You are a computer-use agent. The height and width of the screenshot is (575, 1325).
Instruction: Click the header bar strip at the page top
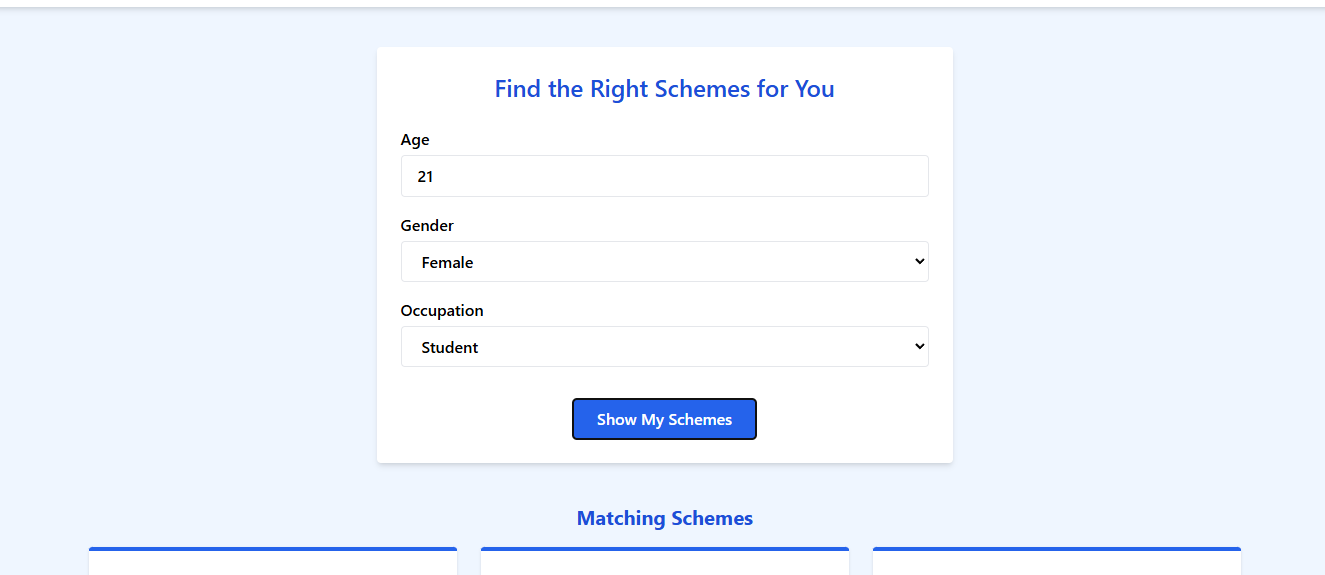(x=662, y=4)
